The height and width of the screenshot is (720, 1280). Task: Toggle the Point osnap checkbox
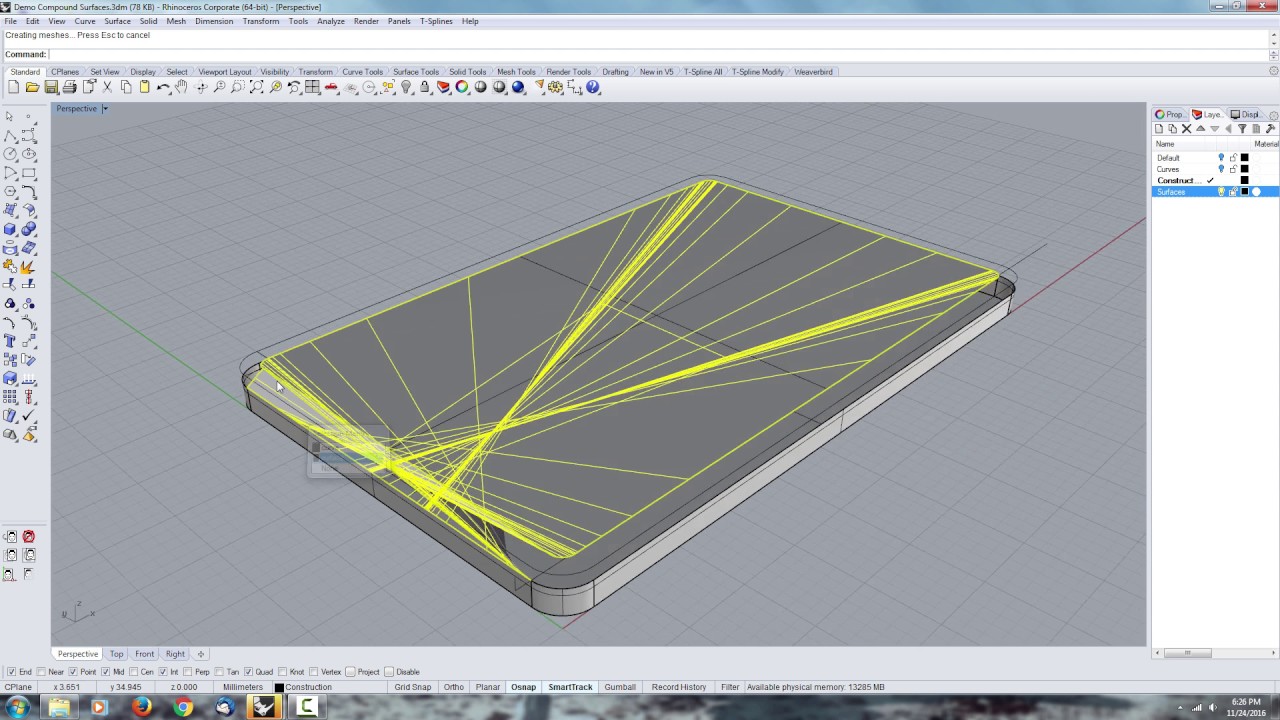pos(73,672)
